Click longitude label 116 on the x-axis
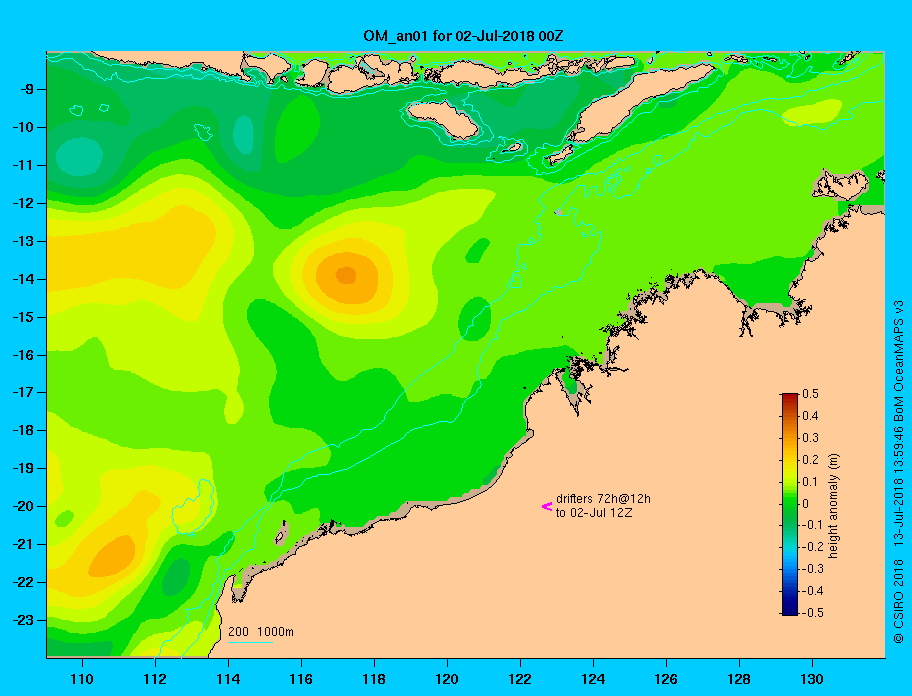The height and width of the screenshot is (696, 912). pos(301,679)
